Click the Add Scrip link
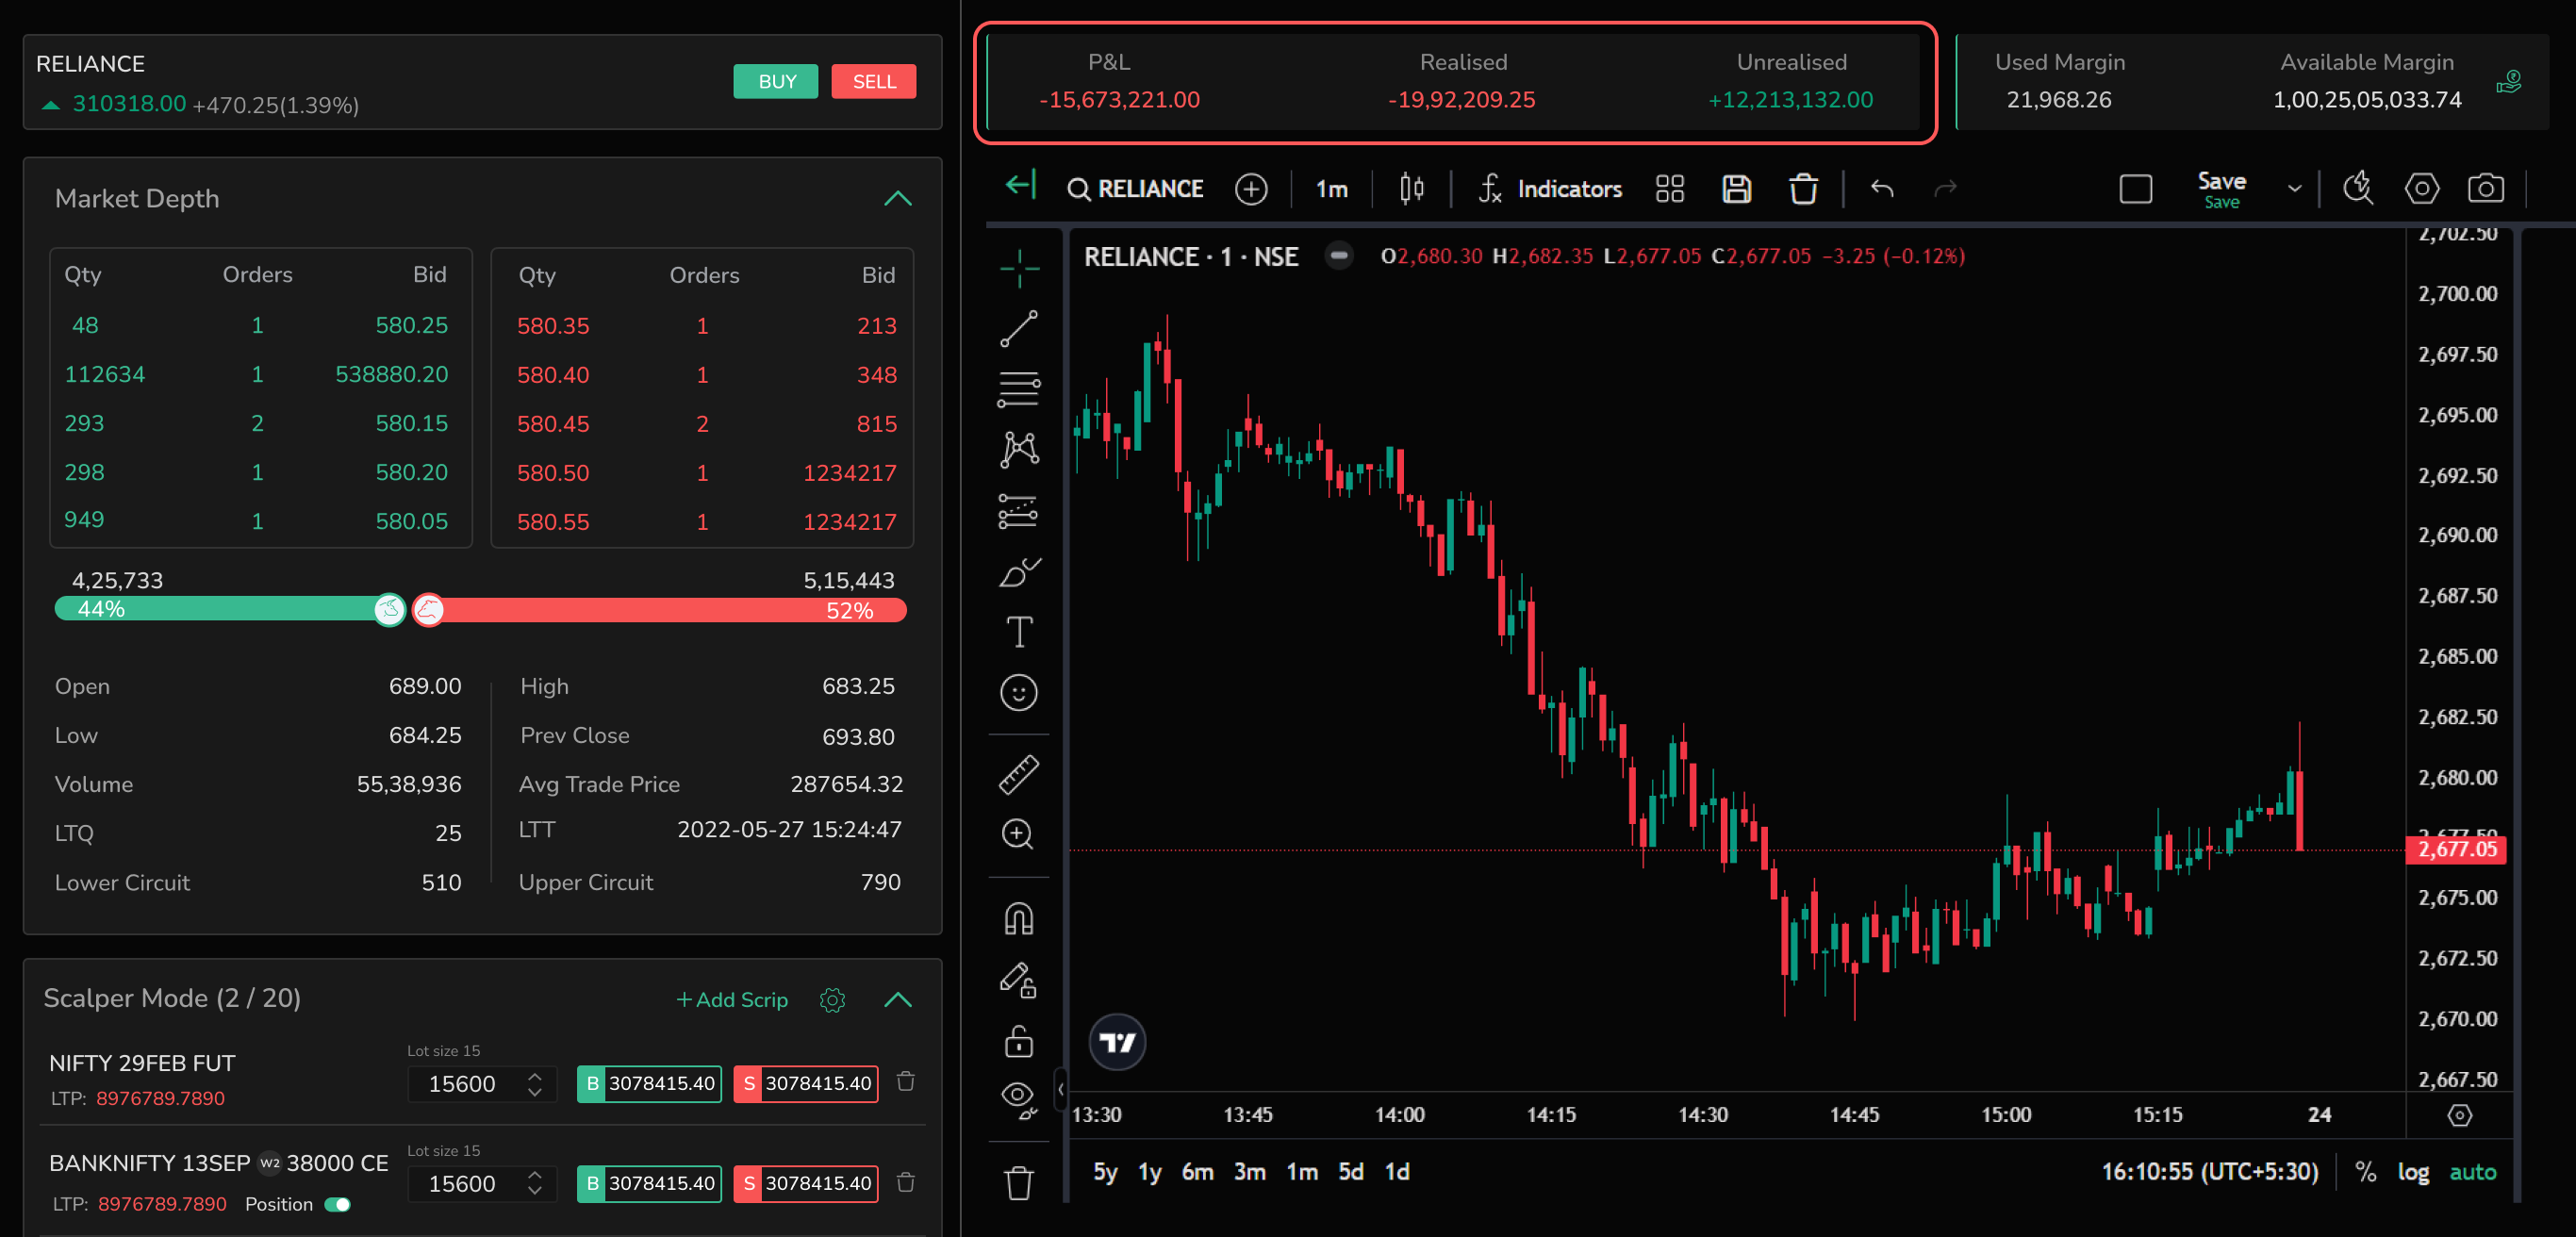Viewport: 2576px width, 1237px height. 732,999
